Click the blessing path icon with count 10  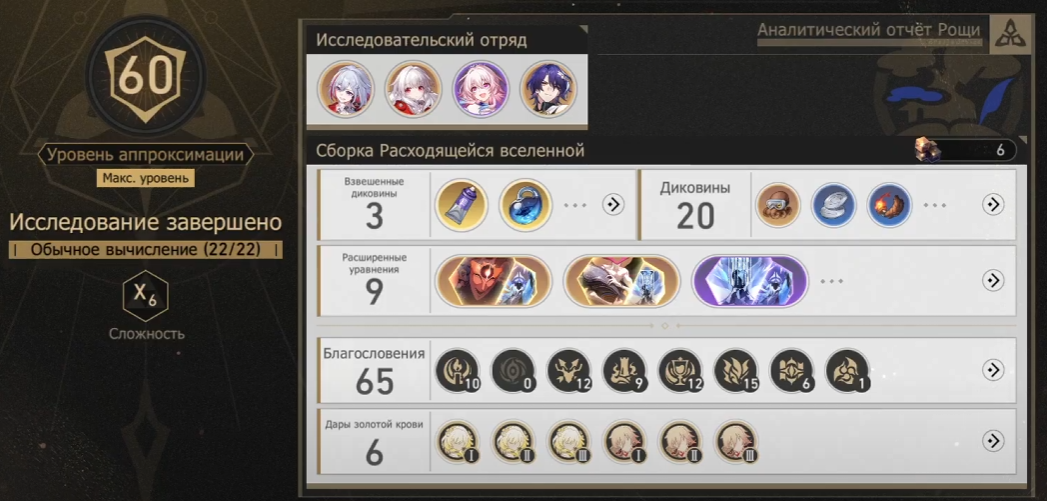tap(458, 371)
